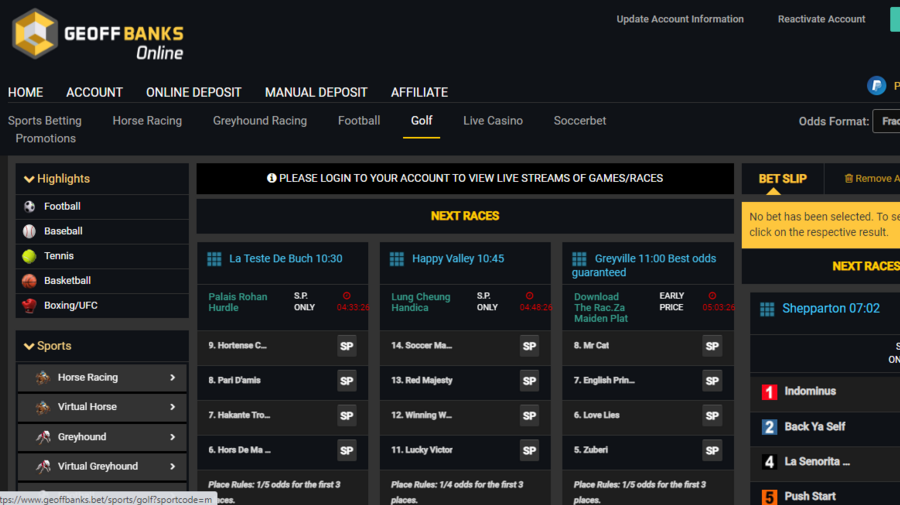Click the clock icon for Lung Cheung Handicap

(529, 296)
